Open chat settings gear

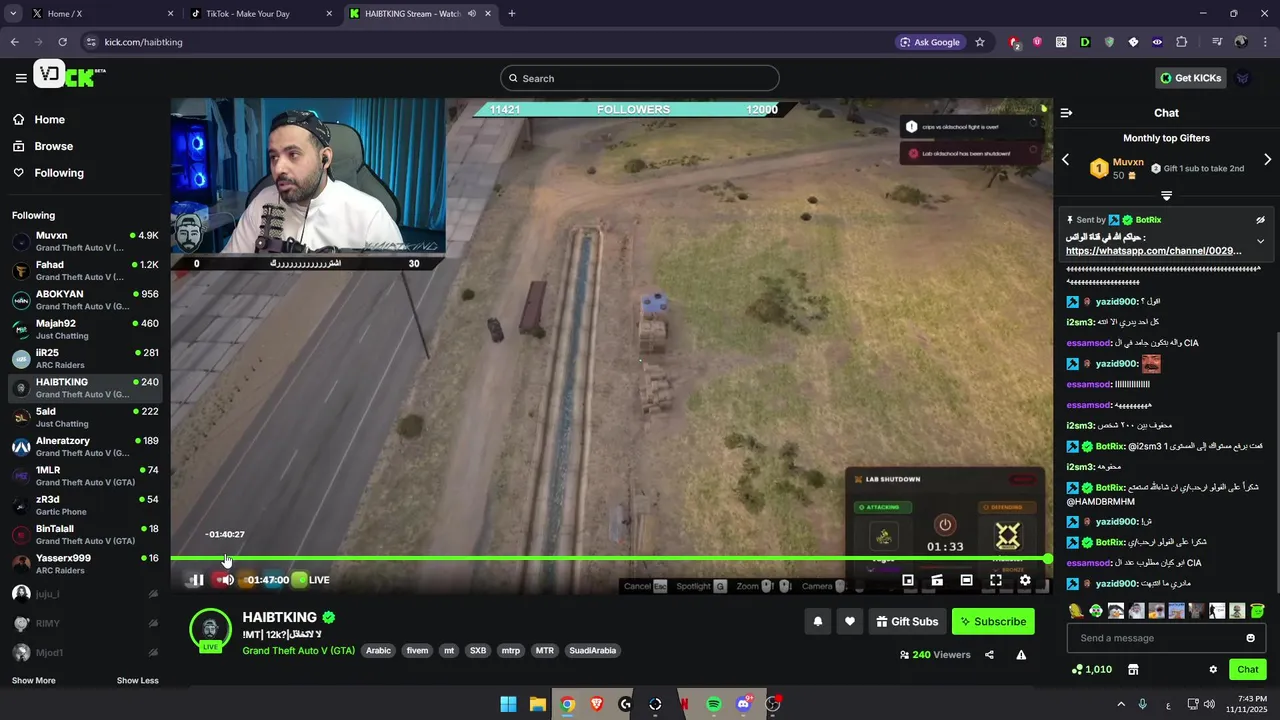1213,669
